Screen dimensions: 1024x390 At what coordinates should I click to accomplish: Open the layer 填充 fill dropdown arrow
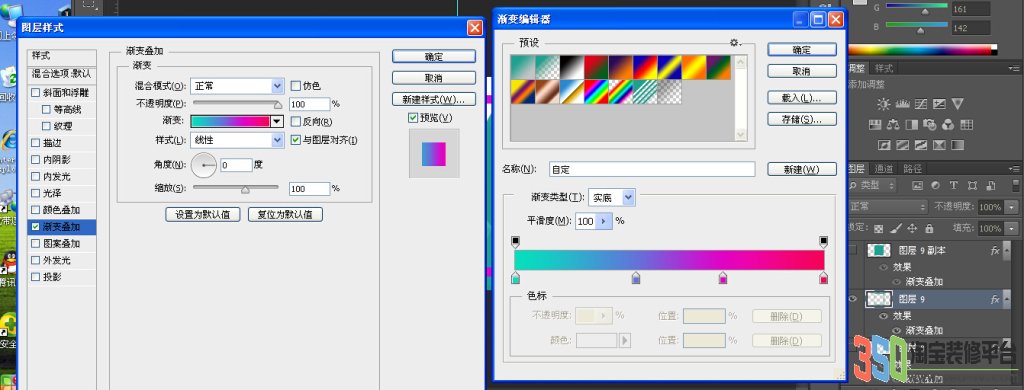pyautogui.click(x=1012, y=229)
